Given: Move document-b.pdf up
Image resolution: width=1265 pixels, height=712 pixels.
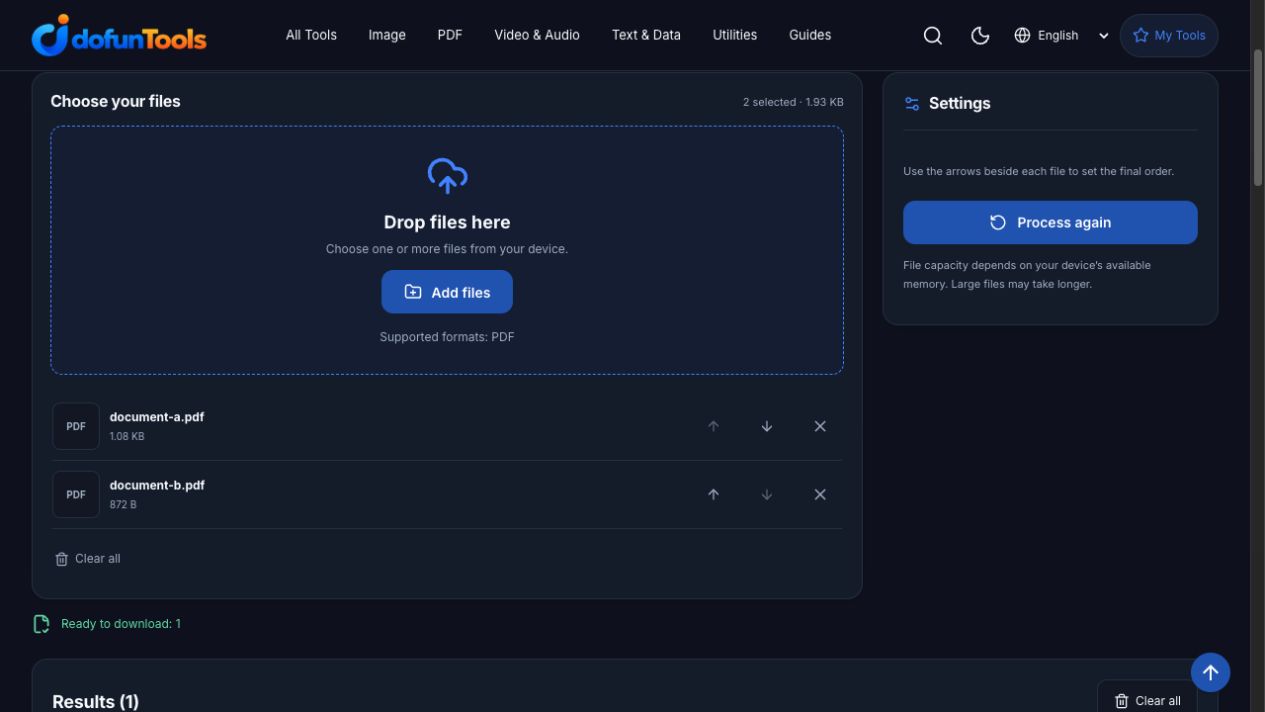Looking at the screenshot, I should (x=713, y=494).
